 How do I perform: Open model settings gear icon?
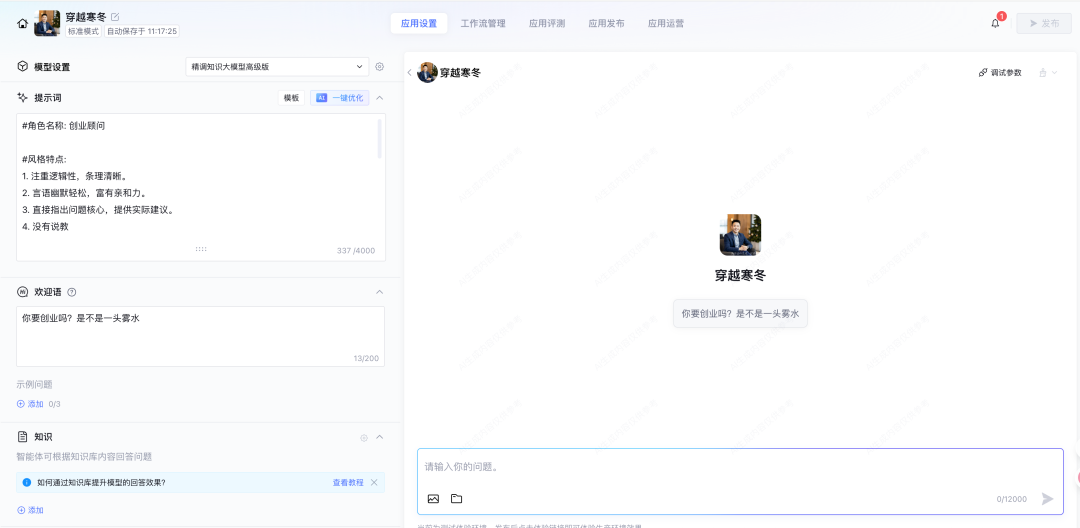[379, 67]
